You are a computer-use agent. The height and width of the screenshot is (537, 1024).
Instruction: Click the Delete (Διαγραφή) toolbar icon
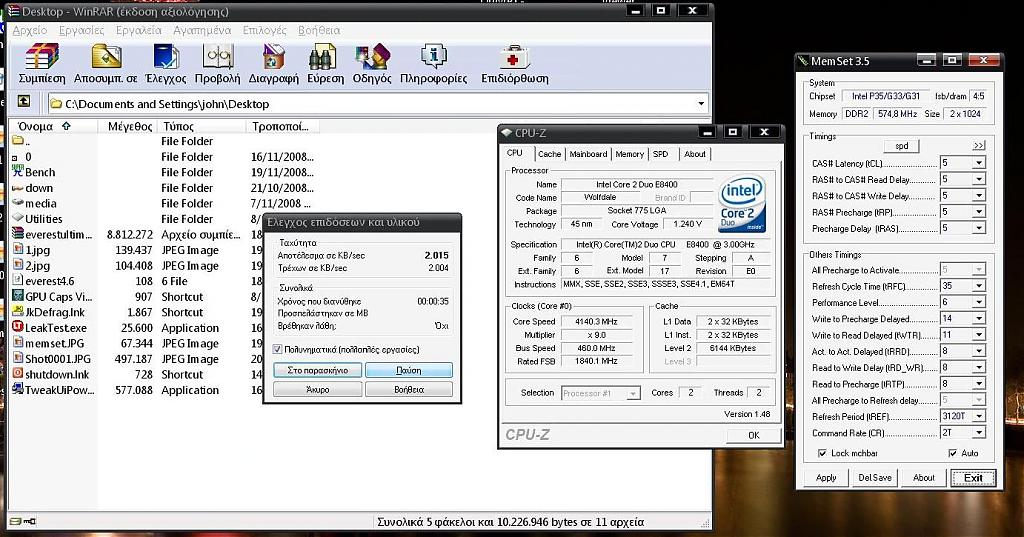click(274, 57)
